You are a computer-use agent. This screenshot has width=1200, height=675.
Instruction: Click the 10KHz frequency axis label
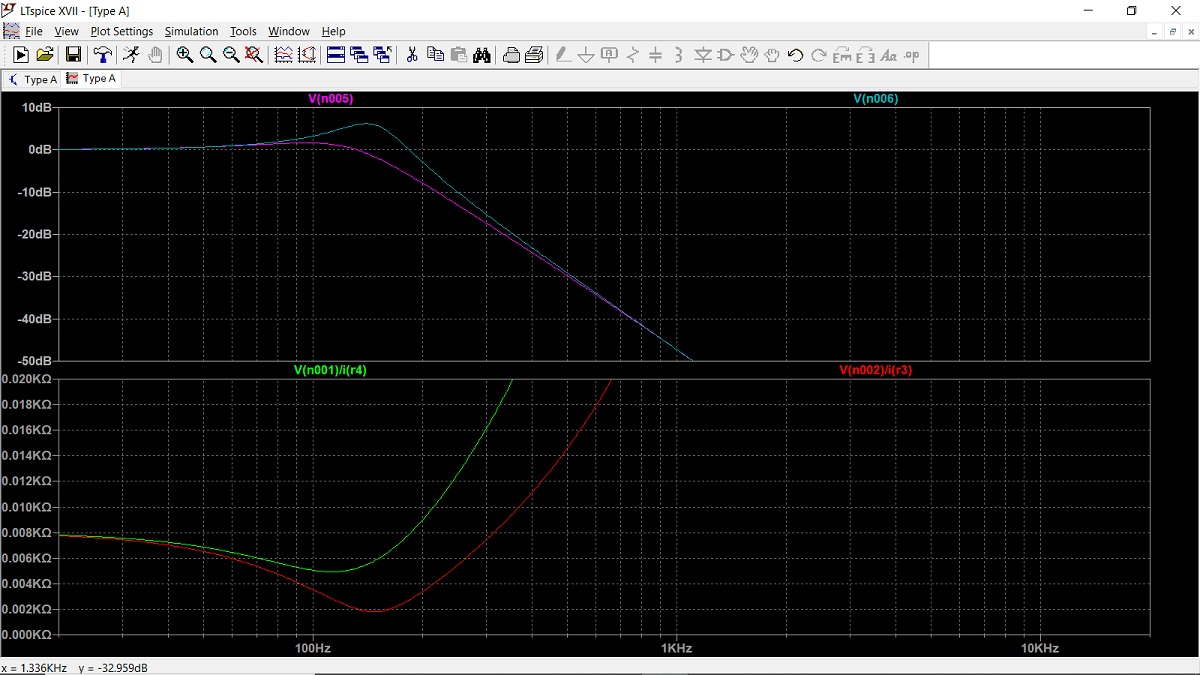1040,648
